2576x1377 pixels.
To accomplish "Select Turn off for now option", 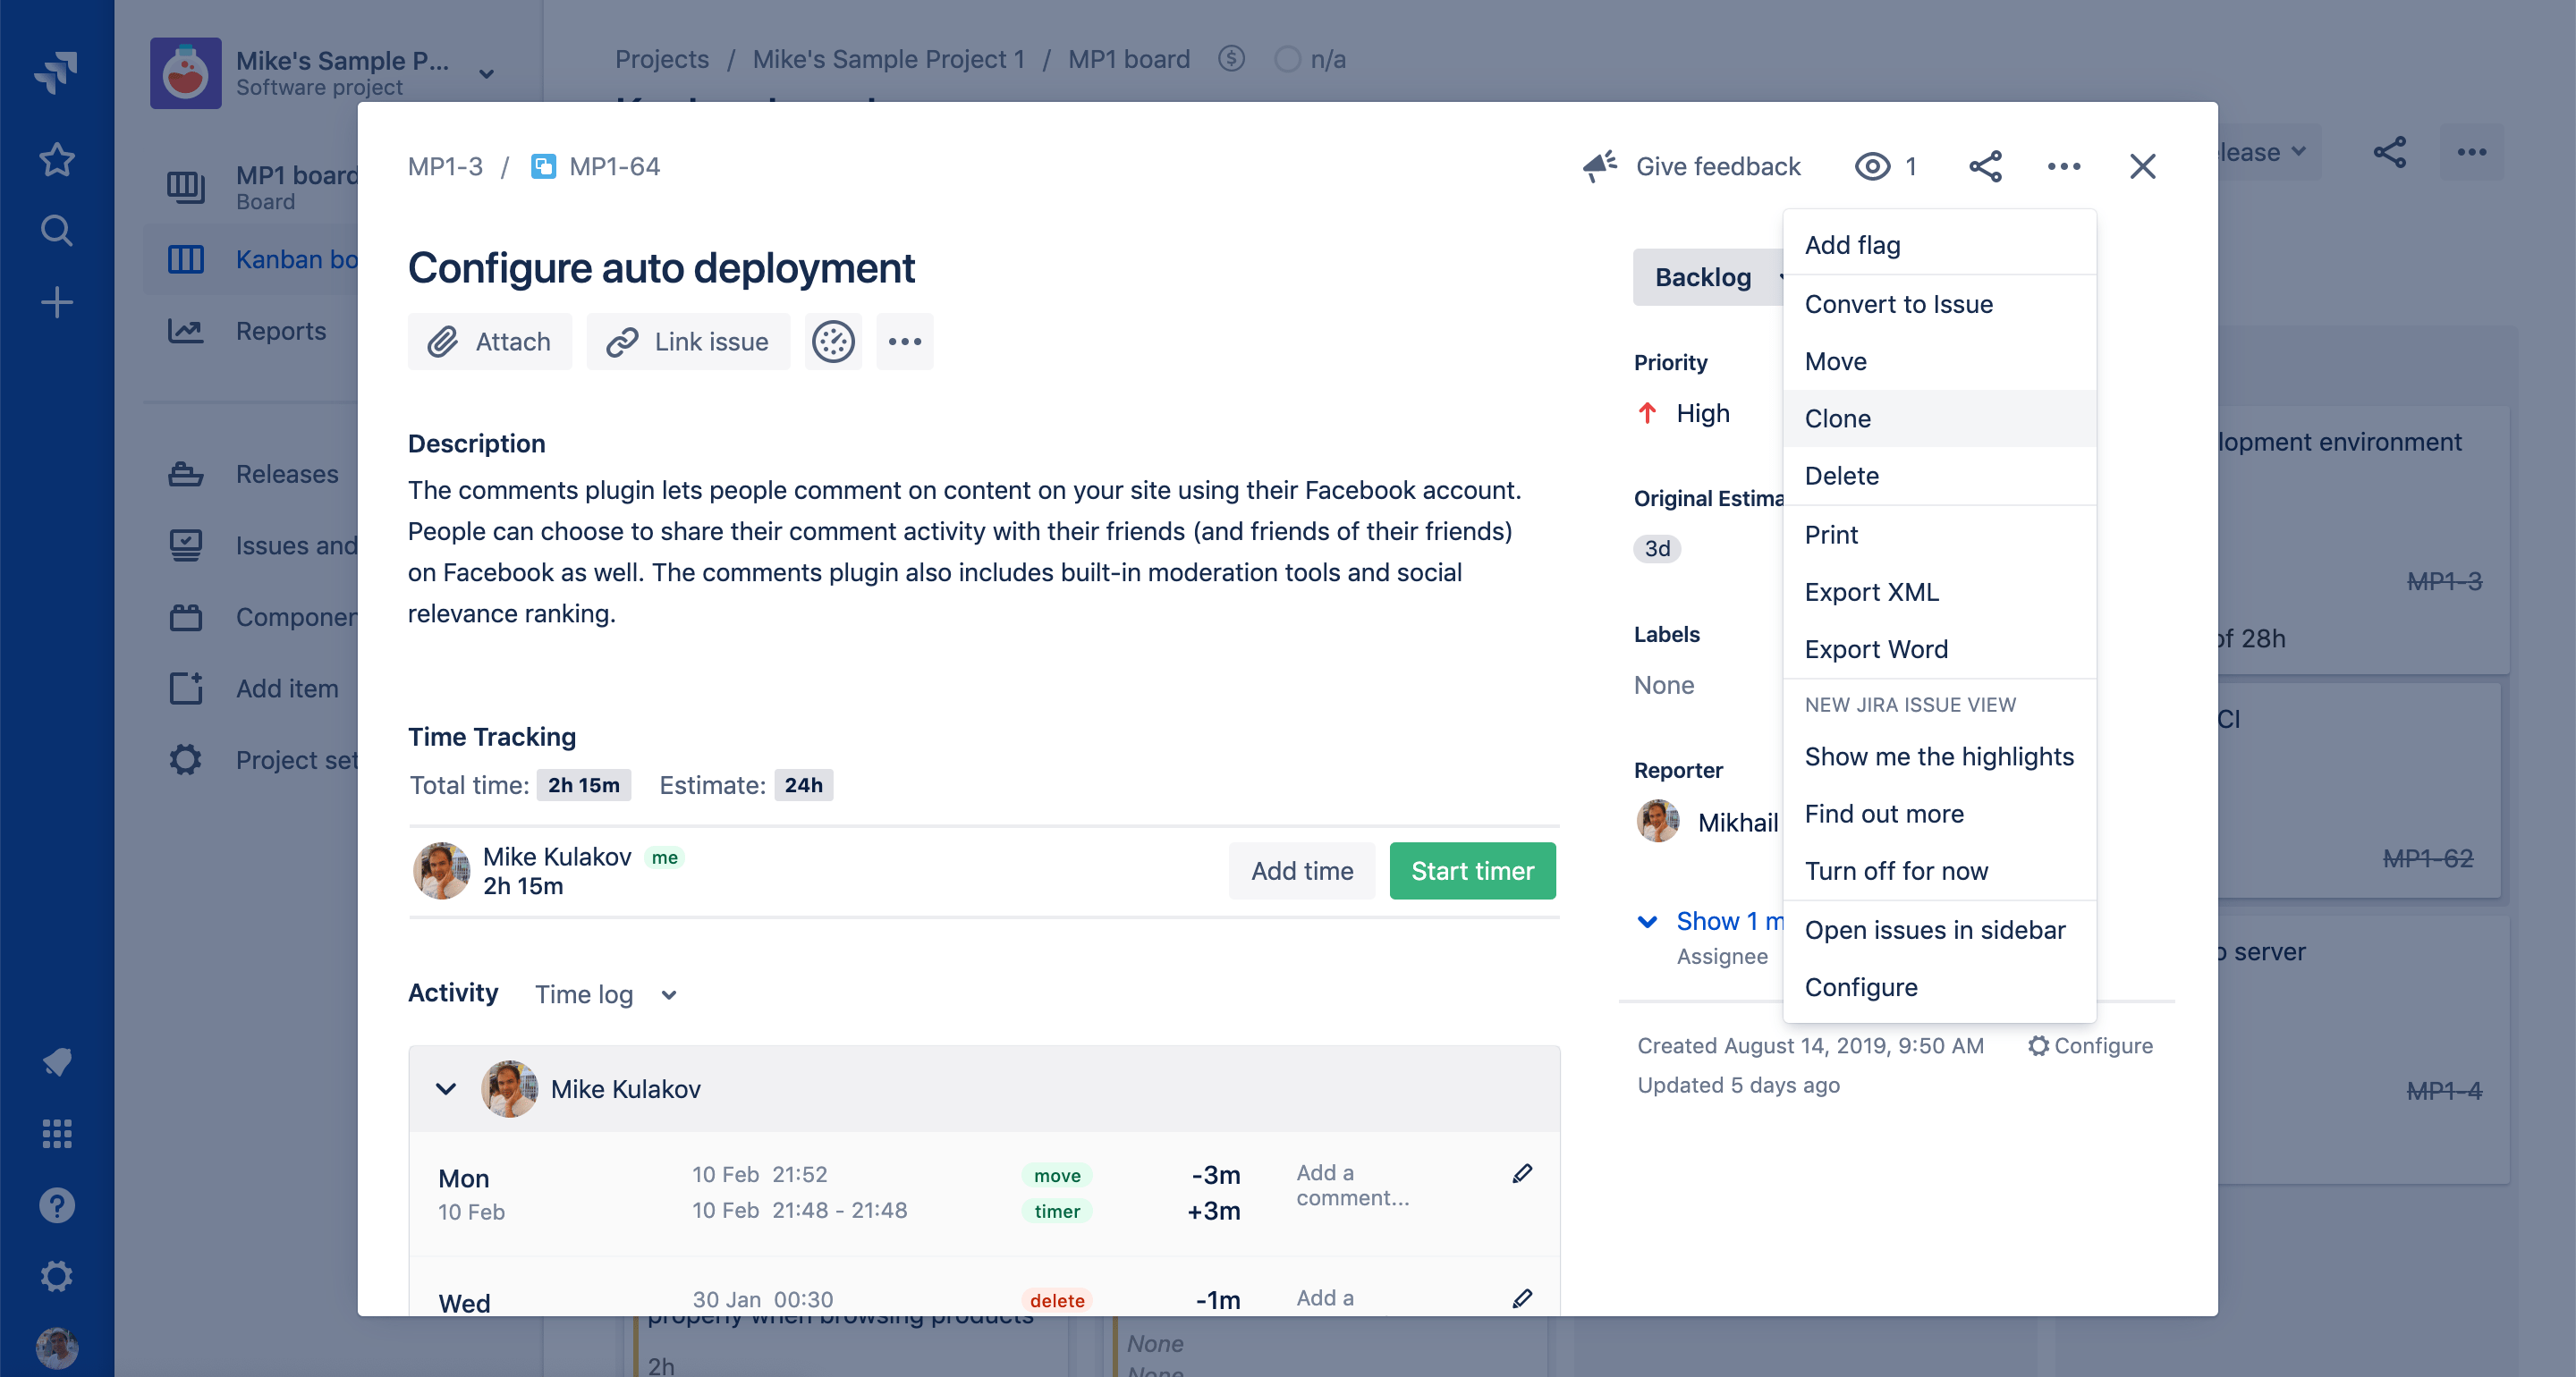I will (x=1896, y=871).
